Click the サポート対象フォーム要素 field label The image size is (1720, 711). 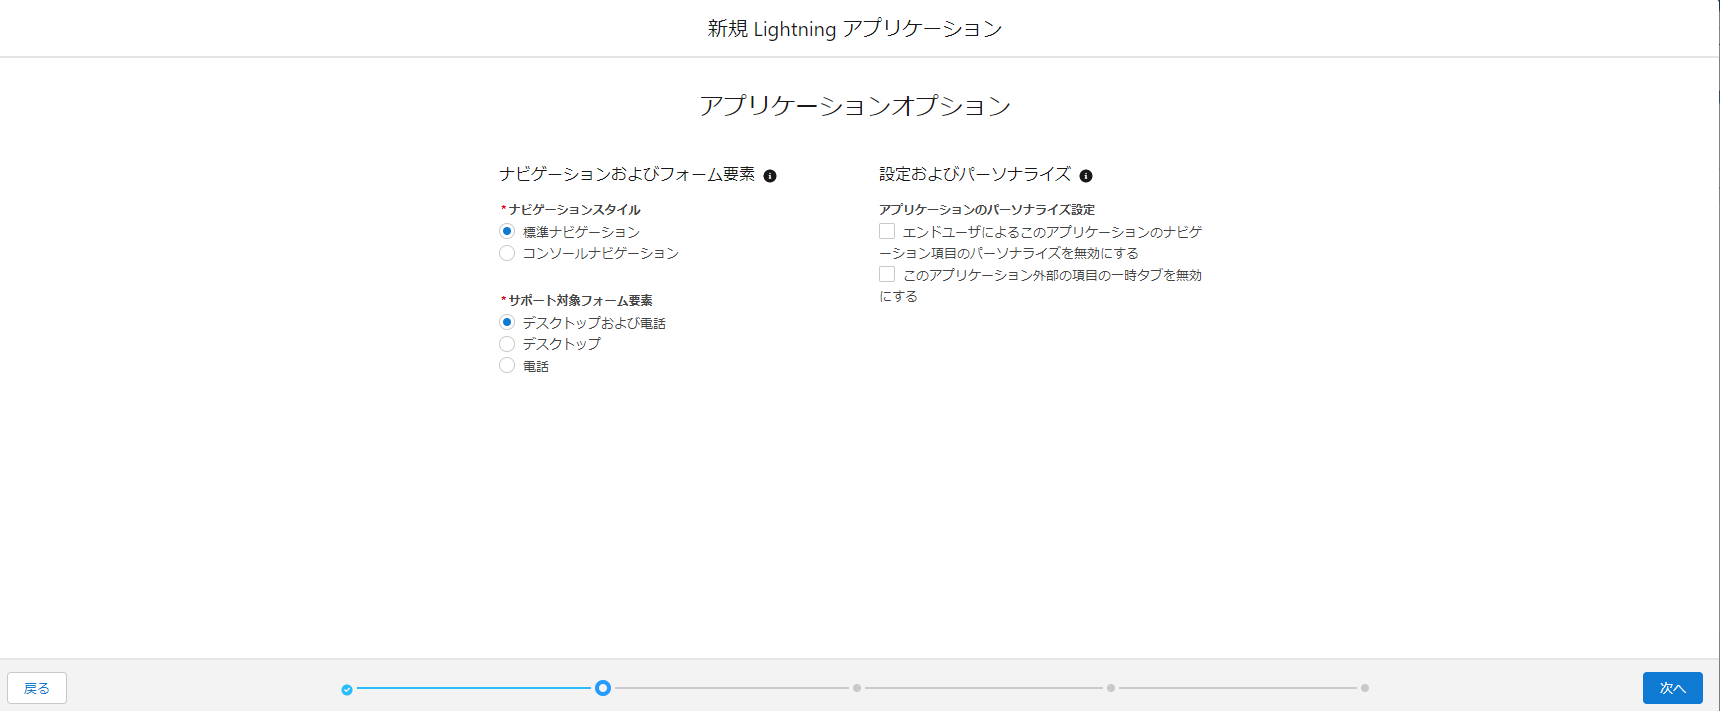click(580, 300)
